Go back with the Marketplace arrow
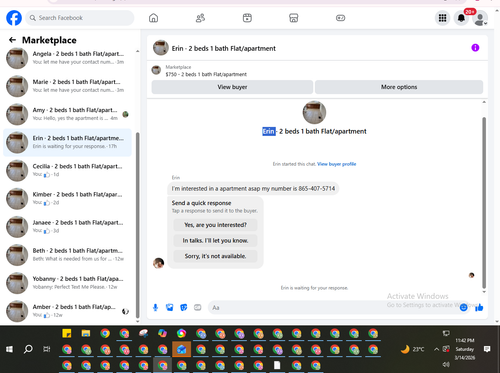The width and height of the screenshot is (500, 373). coord(12,40)
